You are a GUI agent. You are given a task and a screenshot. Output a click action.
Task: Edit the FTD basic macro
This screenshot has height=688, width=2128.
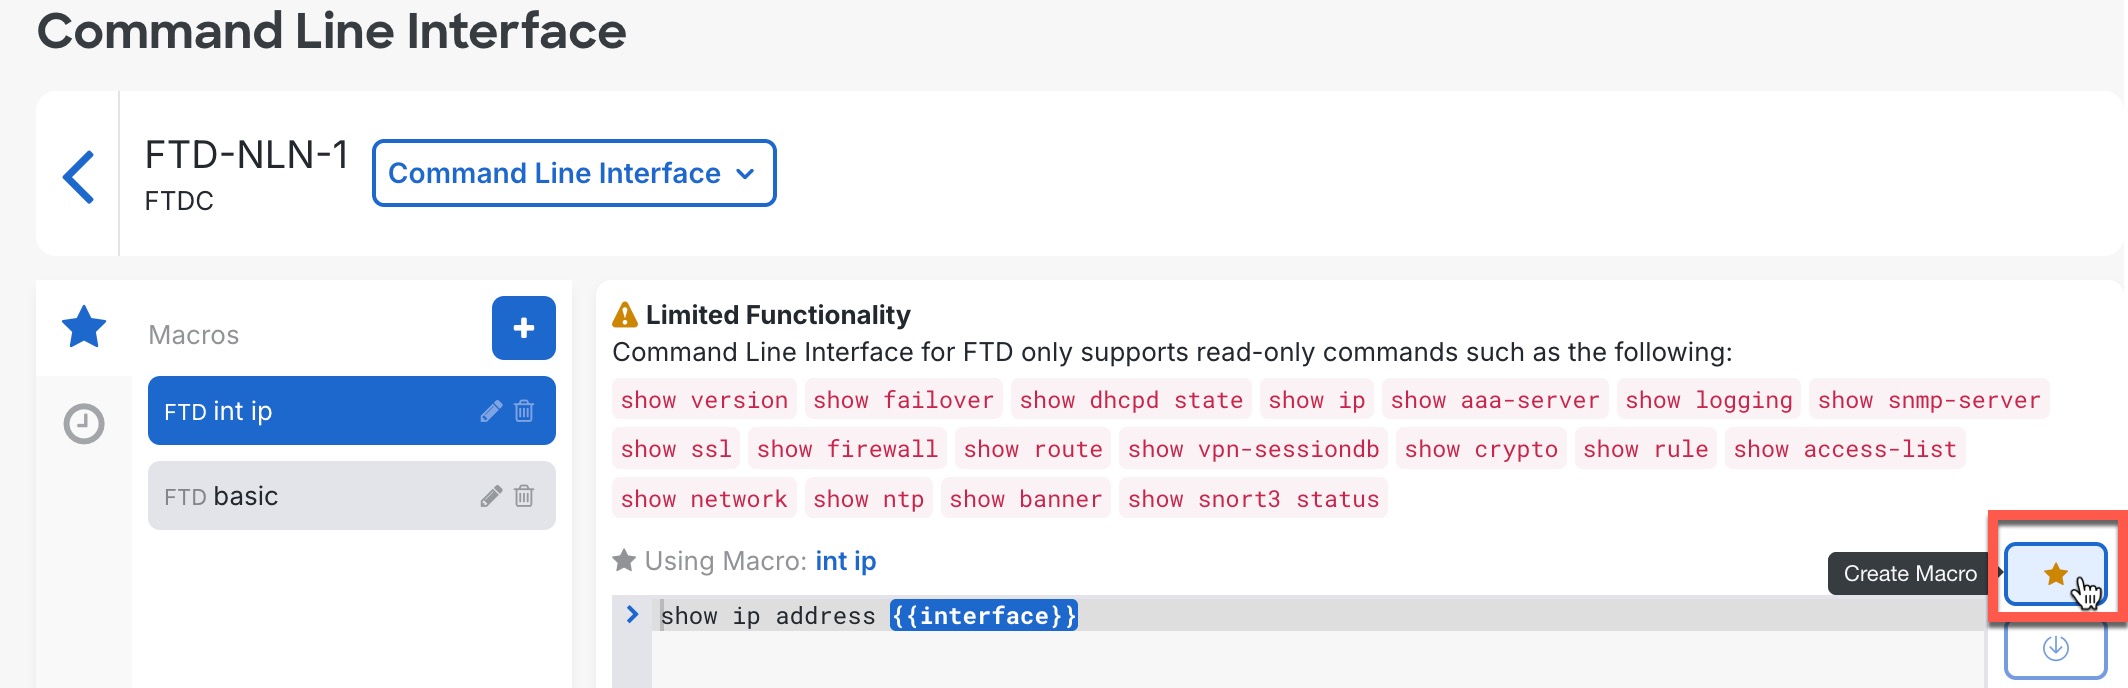point(491,495)
